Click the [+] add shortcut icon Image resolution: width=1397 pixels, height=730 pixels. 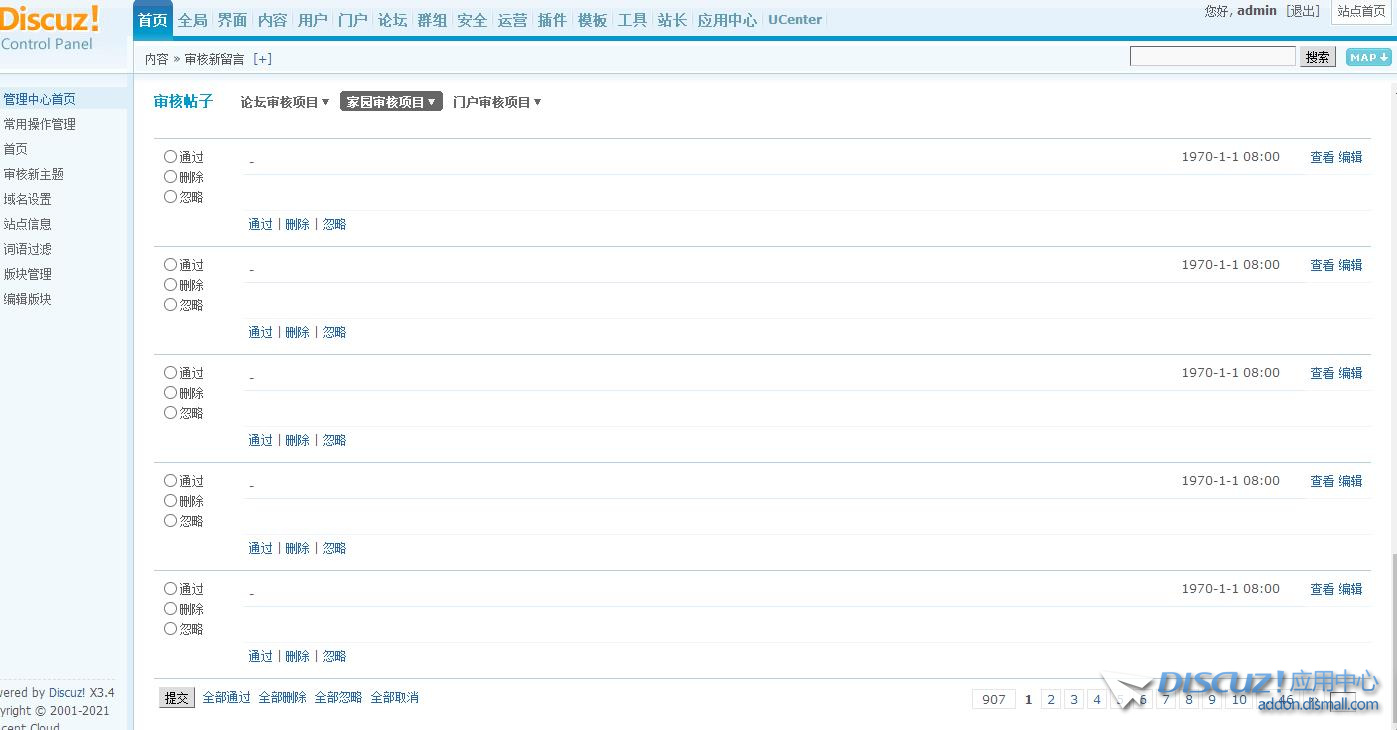click(x=262, y=59)
